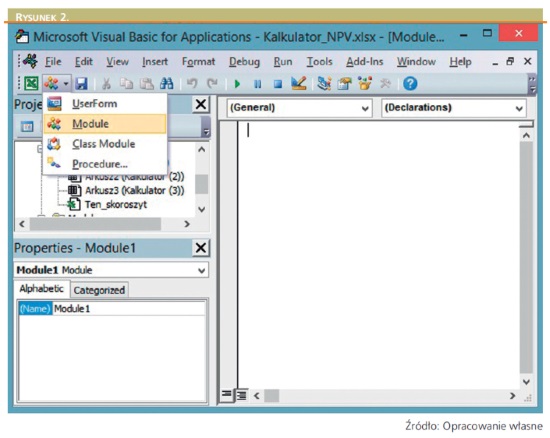Choose UserForm from insert dropdown
550x438 pixels.
pyautogui.click(x=105, y=104)
